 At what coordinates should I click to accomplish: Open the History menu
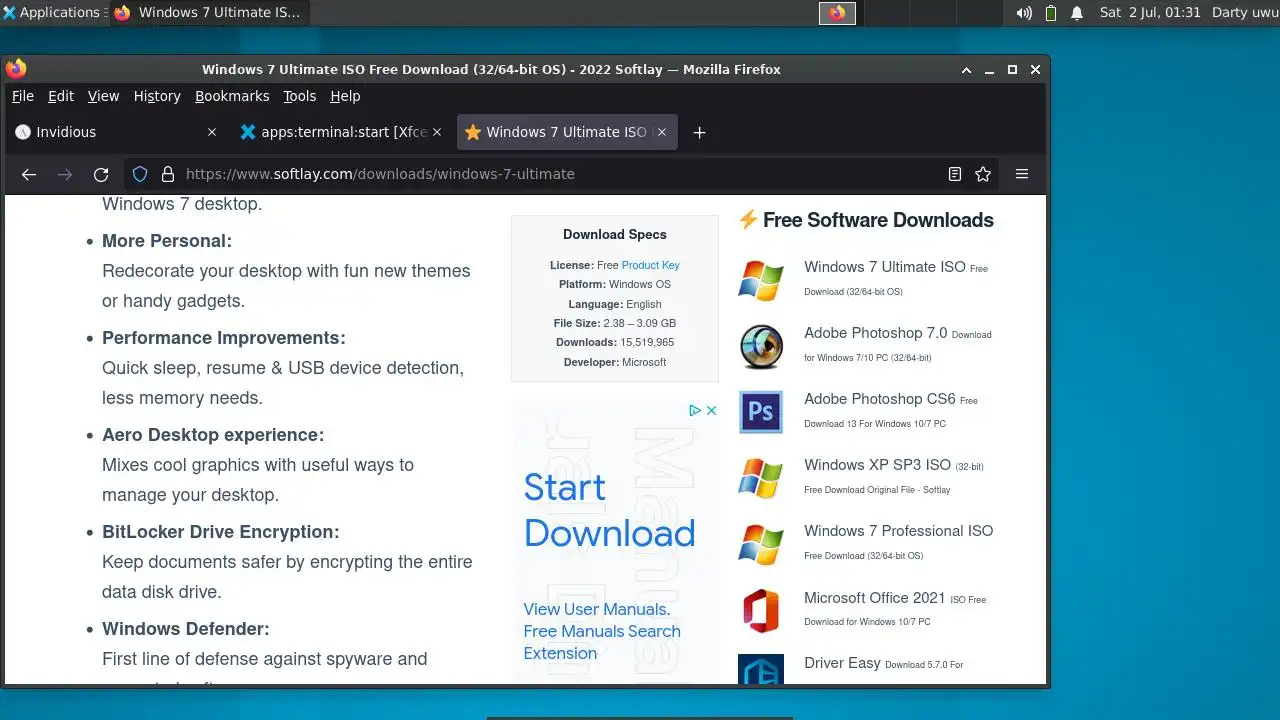[x=157, y=96]
